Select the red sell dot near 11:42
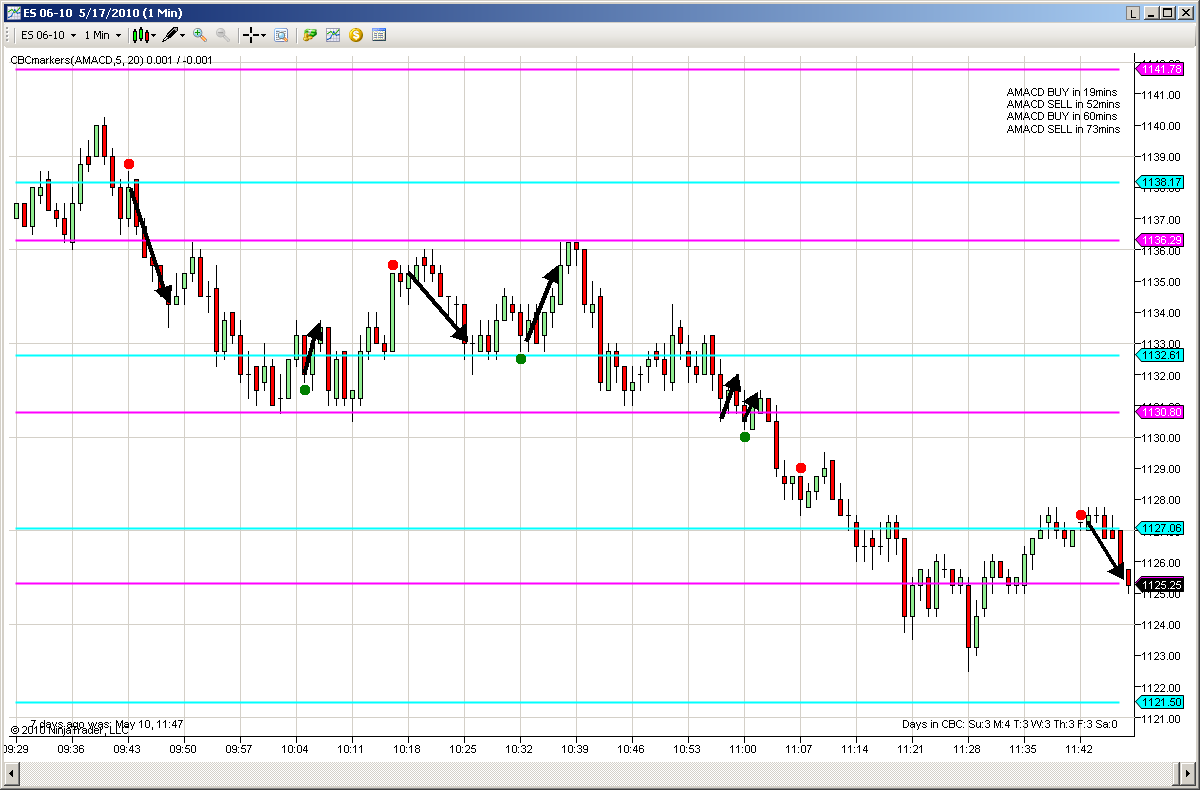This screenshot has width=1200, height=790. pos(1081,515)
